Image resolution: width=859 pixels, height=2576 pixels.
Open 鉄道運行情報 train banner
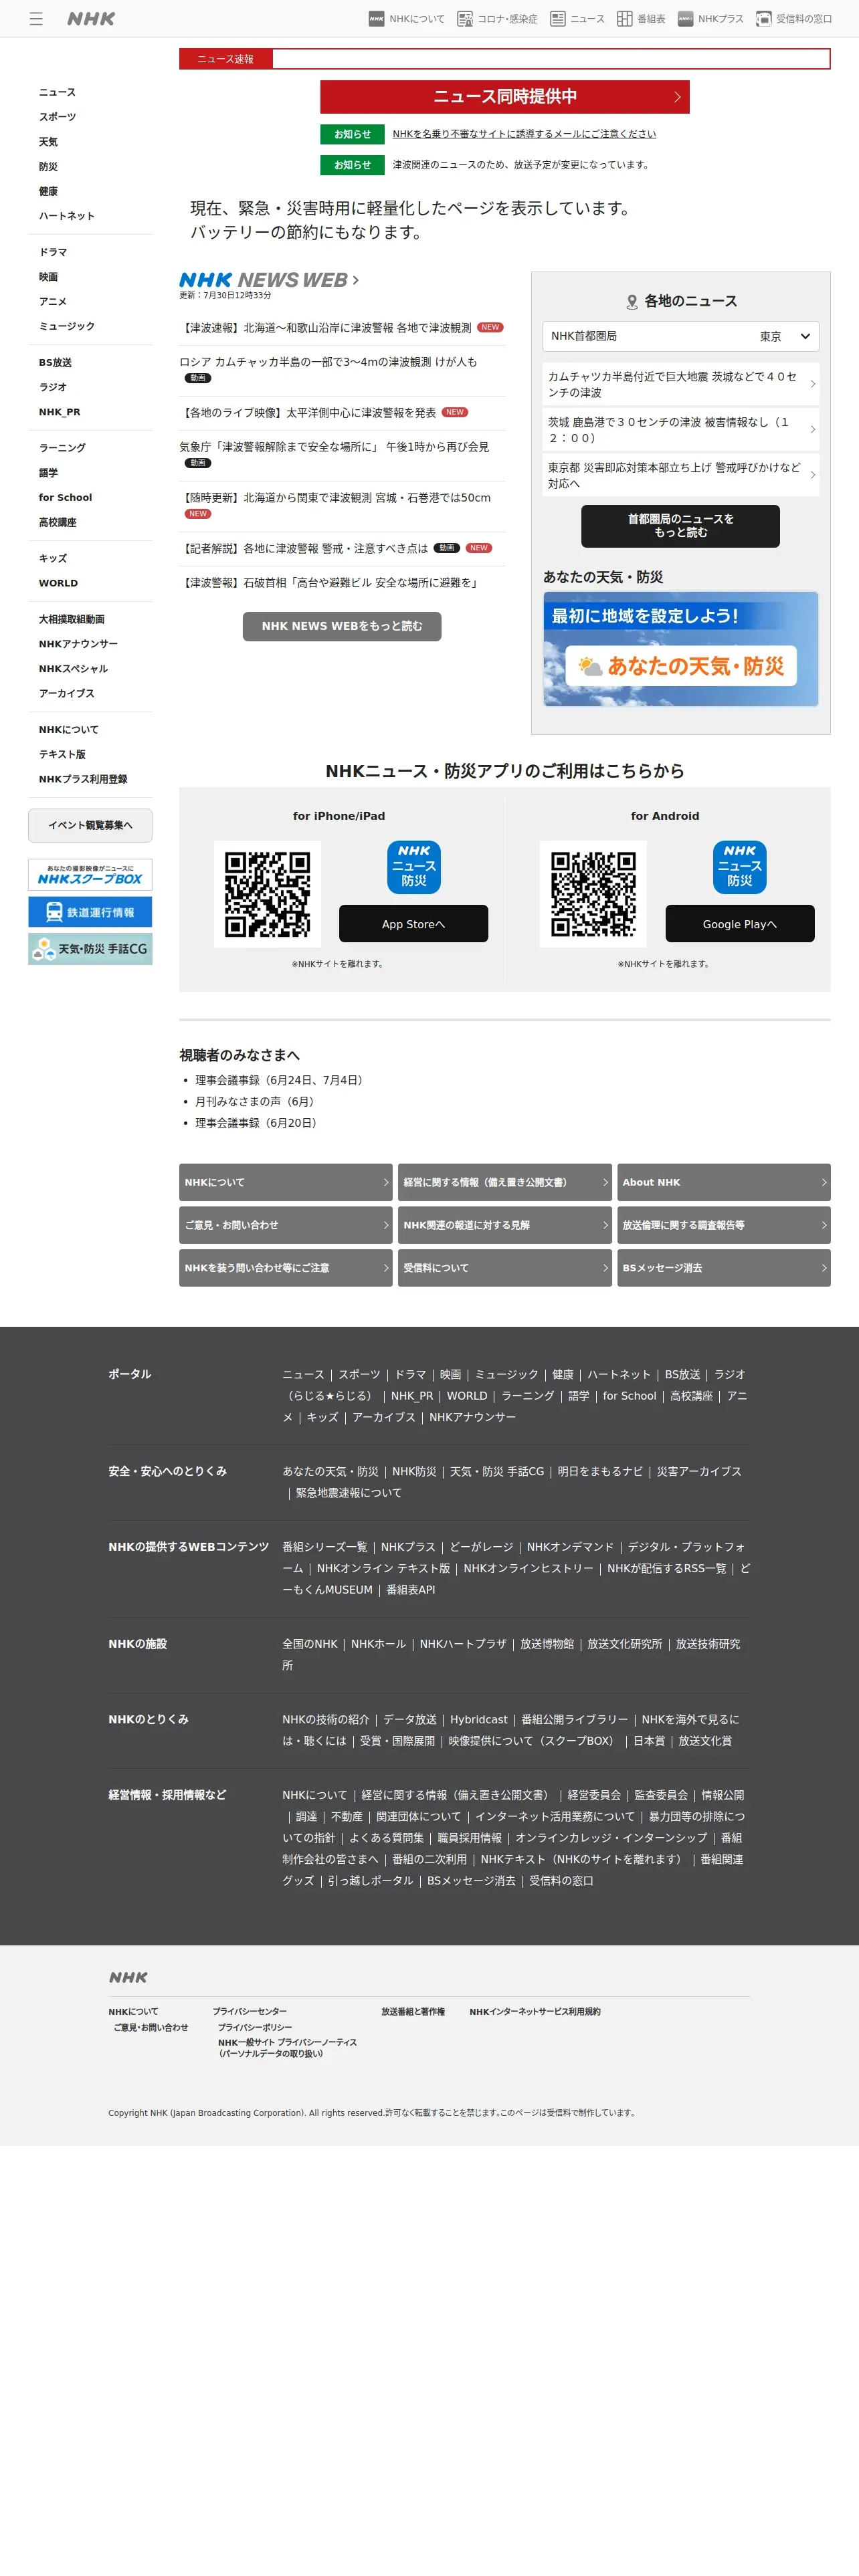(x=90, y=912)
